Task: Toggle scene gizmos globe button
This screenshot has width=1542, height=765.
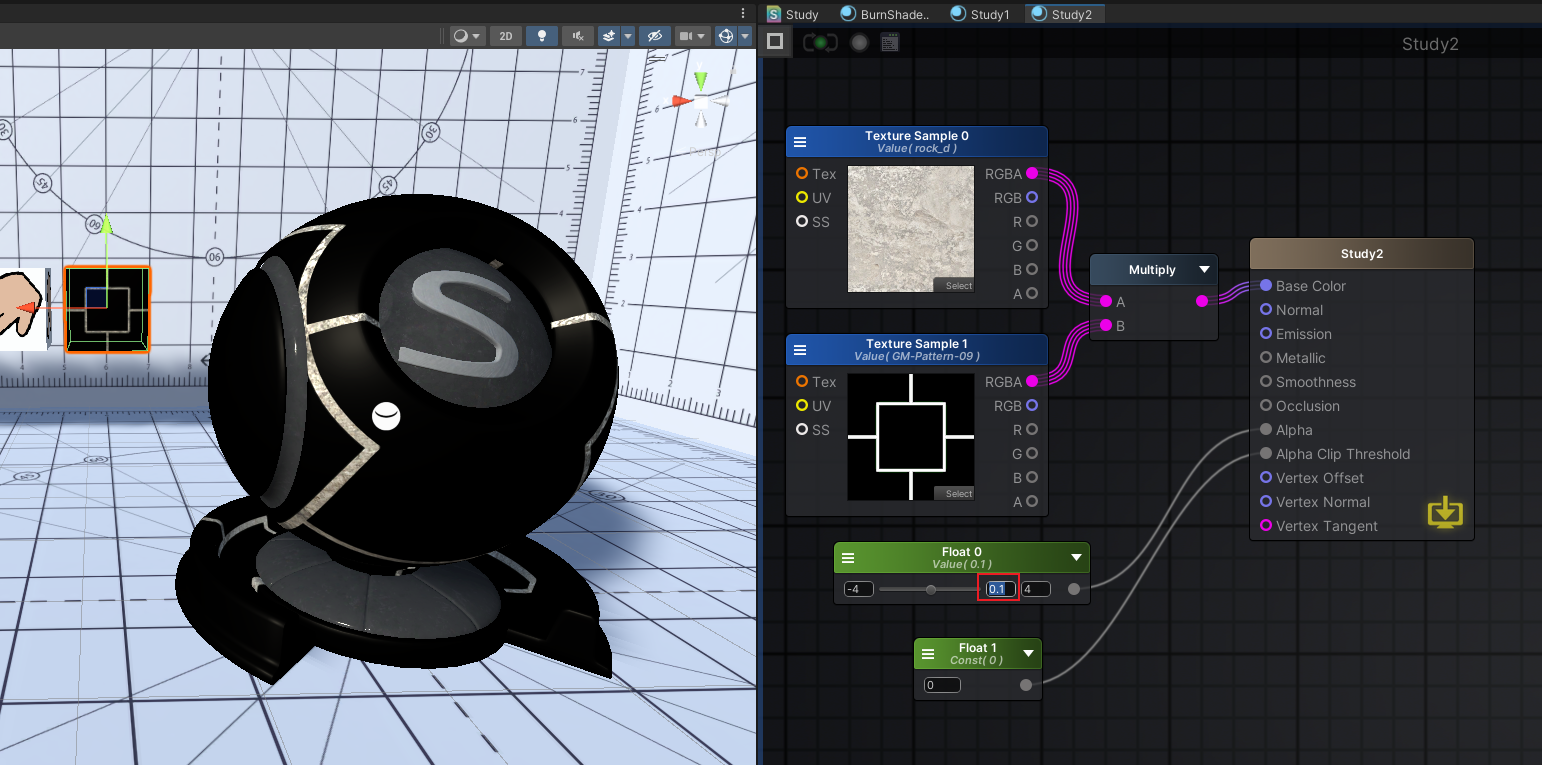Action: (726, 36)
